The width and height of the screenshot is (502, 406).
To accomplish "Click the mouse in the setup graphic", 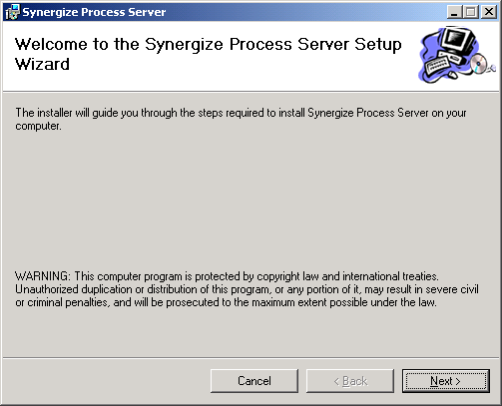I will pyautogui.click(x=452, y=75).
